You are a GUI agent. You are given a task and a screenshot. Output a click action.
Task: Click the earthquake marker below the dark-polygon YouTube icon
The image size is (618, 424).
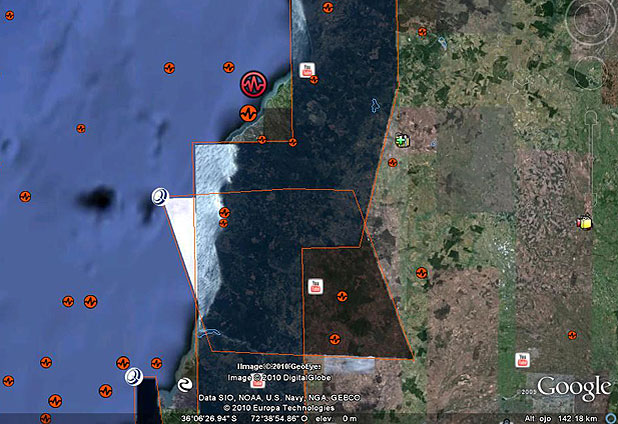(x=342, y=296)
